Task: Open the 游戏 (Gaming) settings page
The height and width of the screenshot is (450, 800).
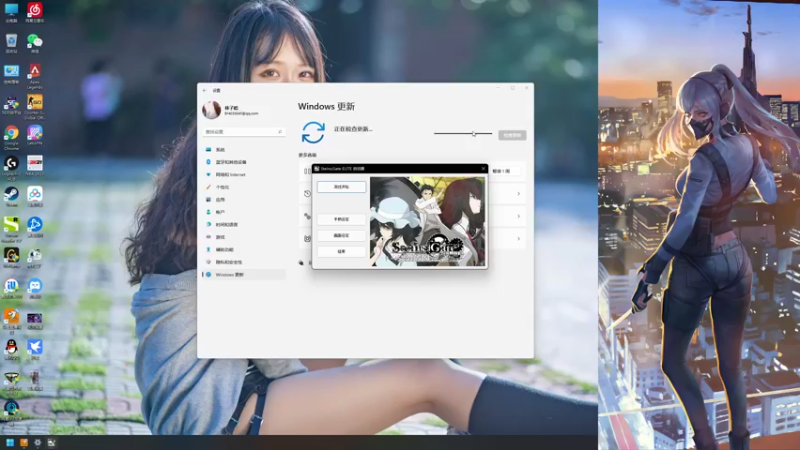Action: (x=243, y=237)
